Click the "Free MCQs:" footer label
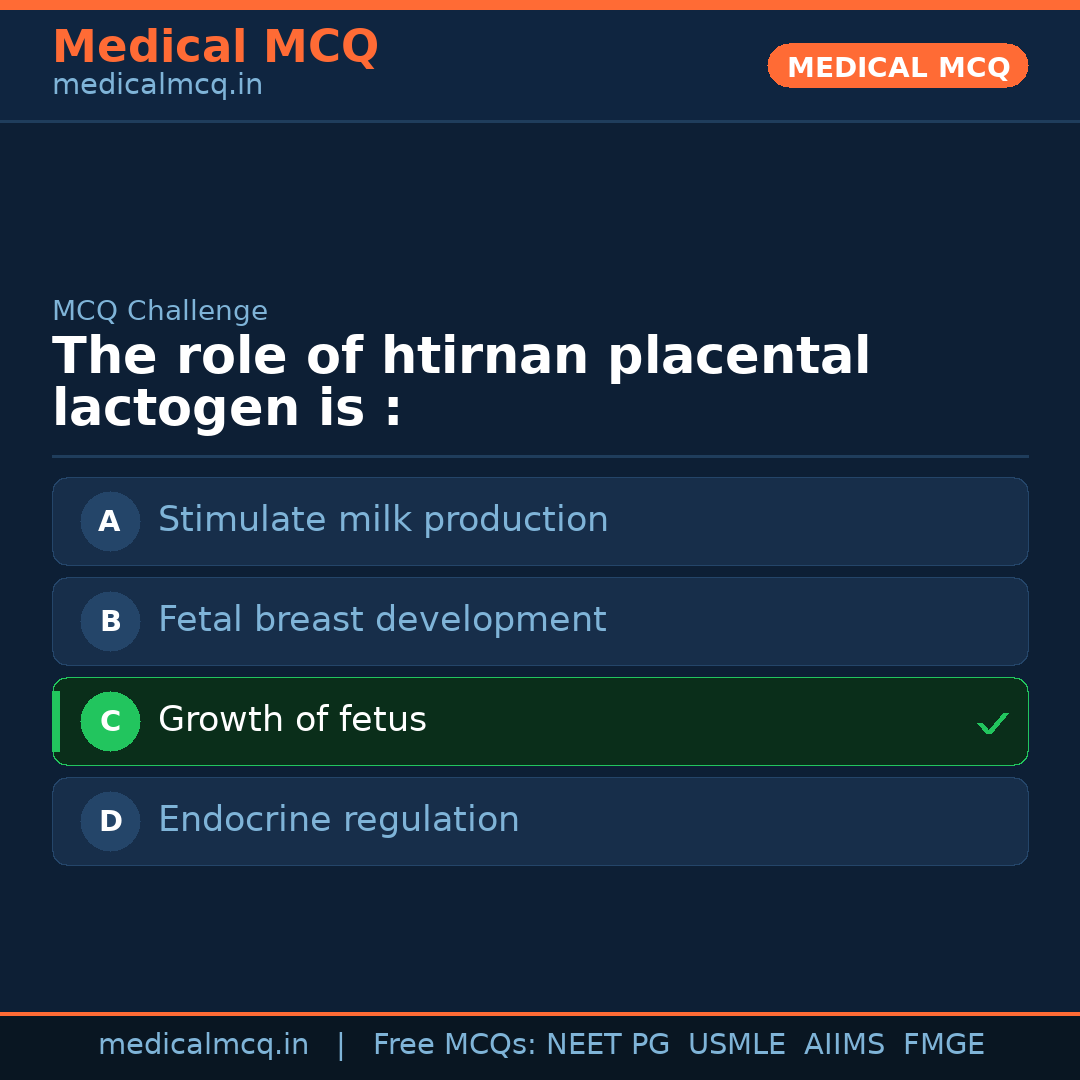1080x1080 pixels. click(x=455, y=1045)
